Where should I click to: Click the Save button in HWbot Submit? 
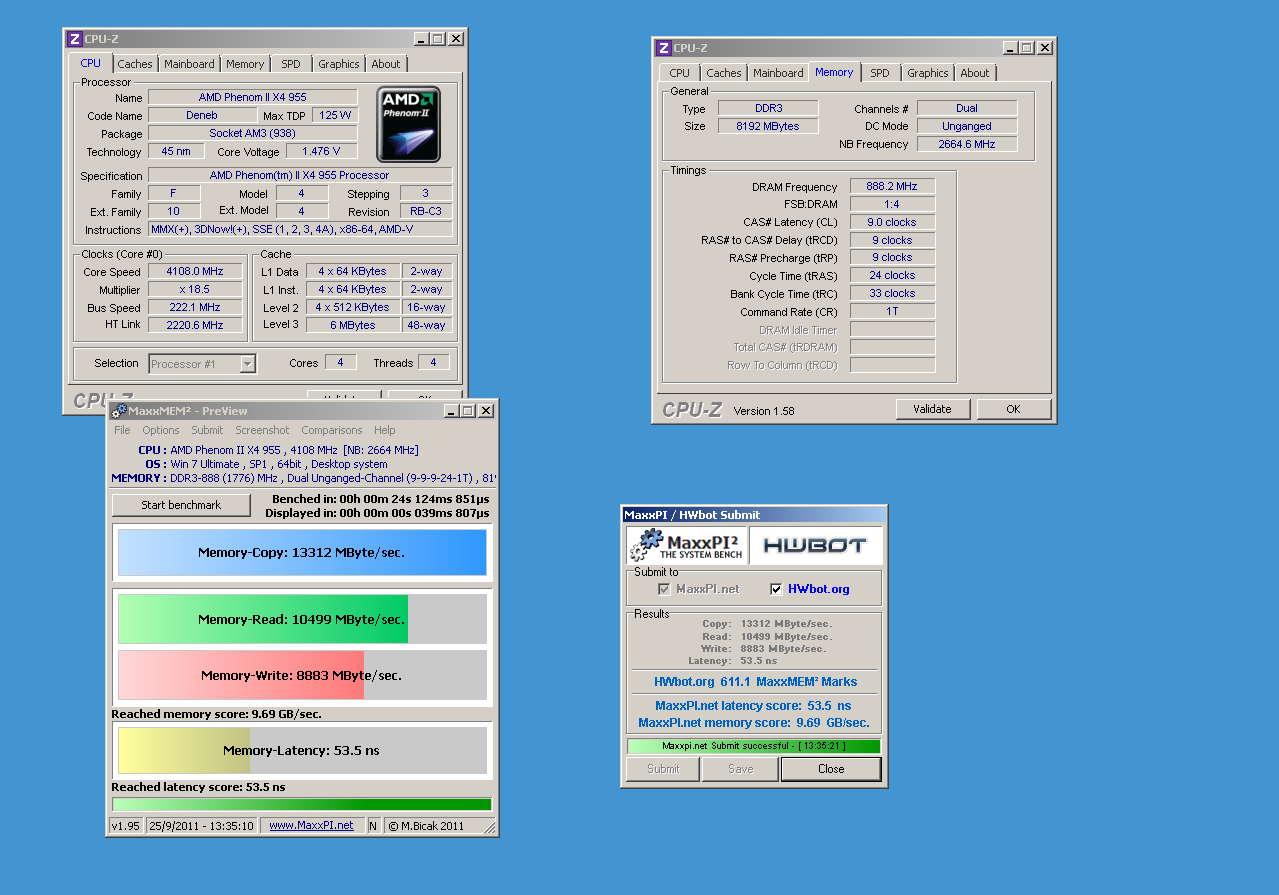click(x=740, y=769)
